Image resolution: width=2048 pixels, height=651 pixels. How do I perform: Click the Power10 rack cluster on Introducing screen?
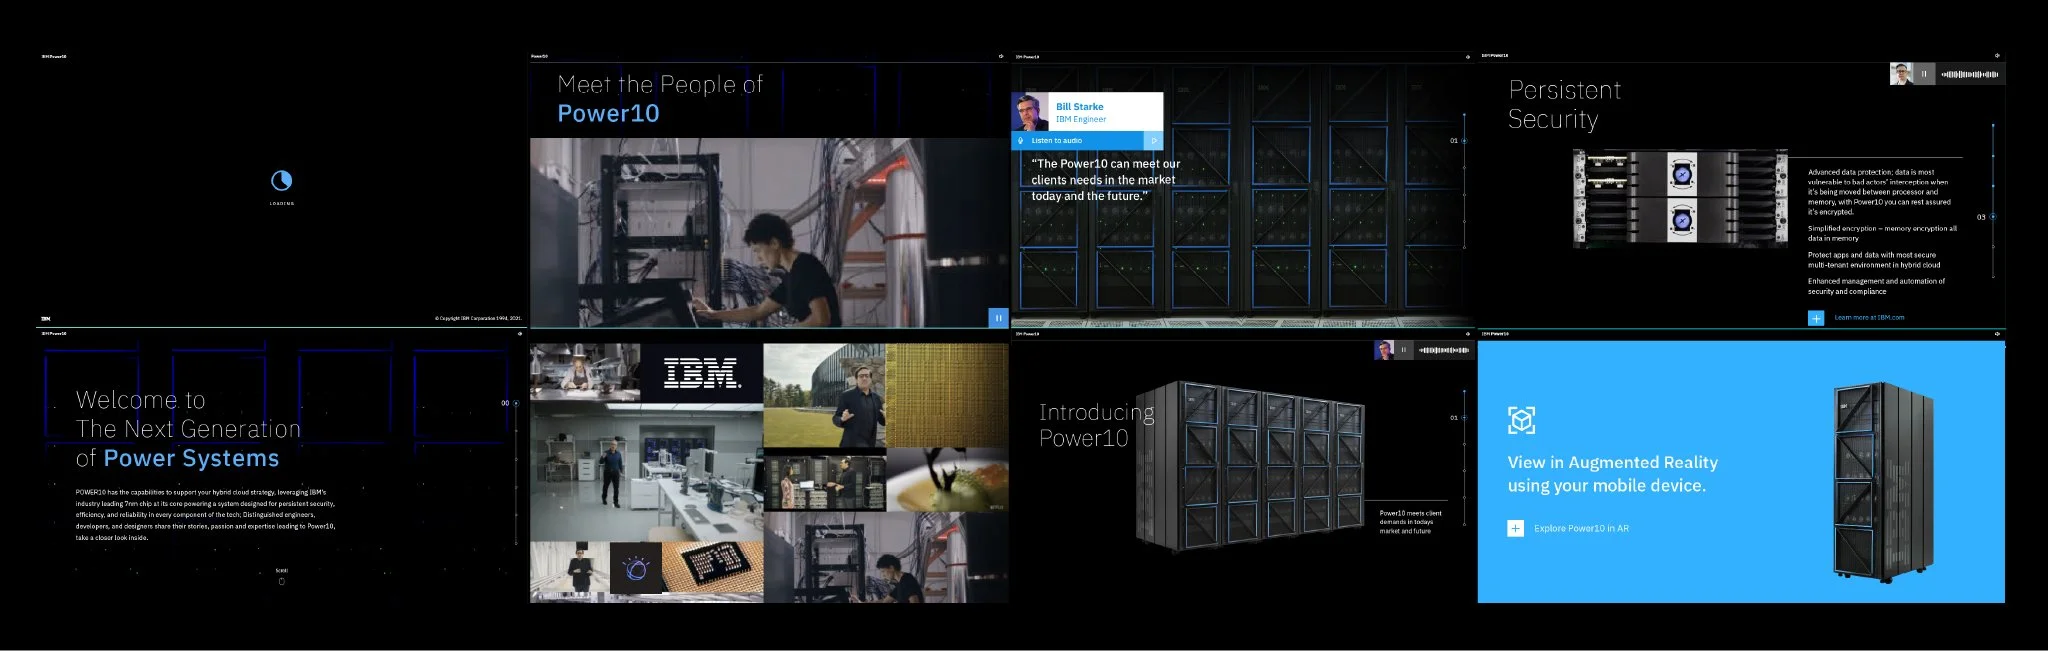[1251, 467]
